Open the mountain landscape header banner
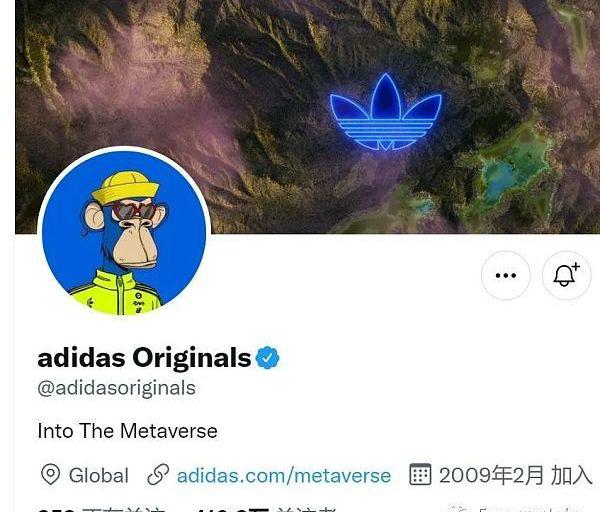The width and height of the screenshot is (600, 512). (308, 117)
